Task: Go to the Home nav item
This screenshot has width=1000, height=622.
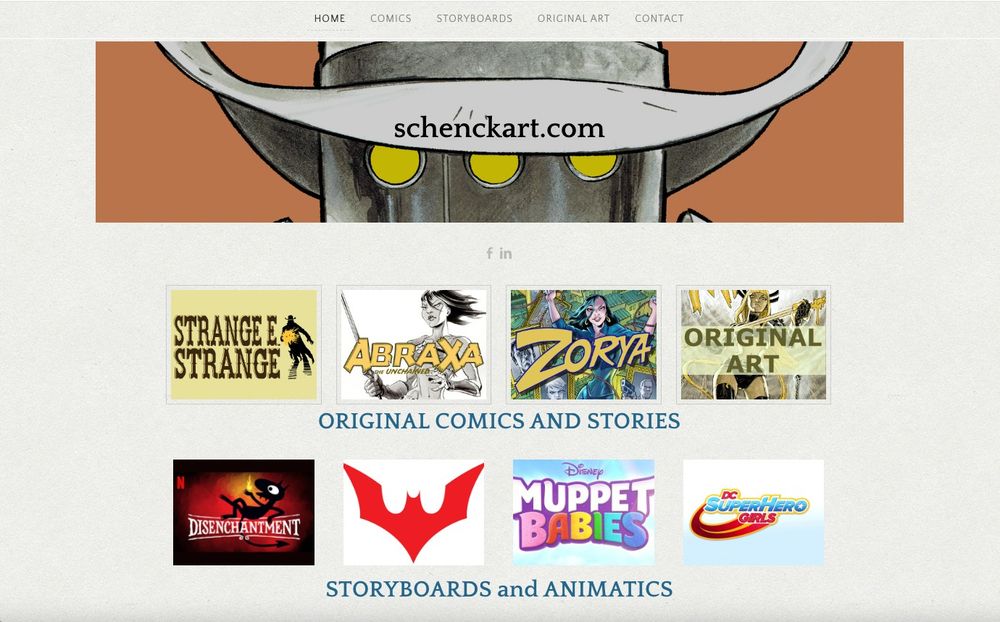Action: coord(330,19)
